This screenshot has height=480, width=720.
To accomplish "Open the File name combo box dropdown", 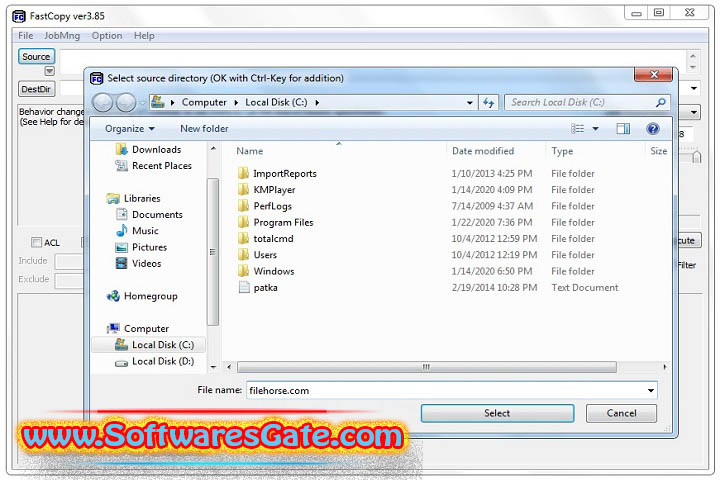I will click(x=651, y=390).
